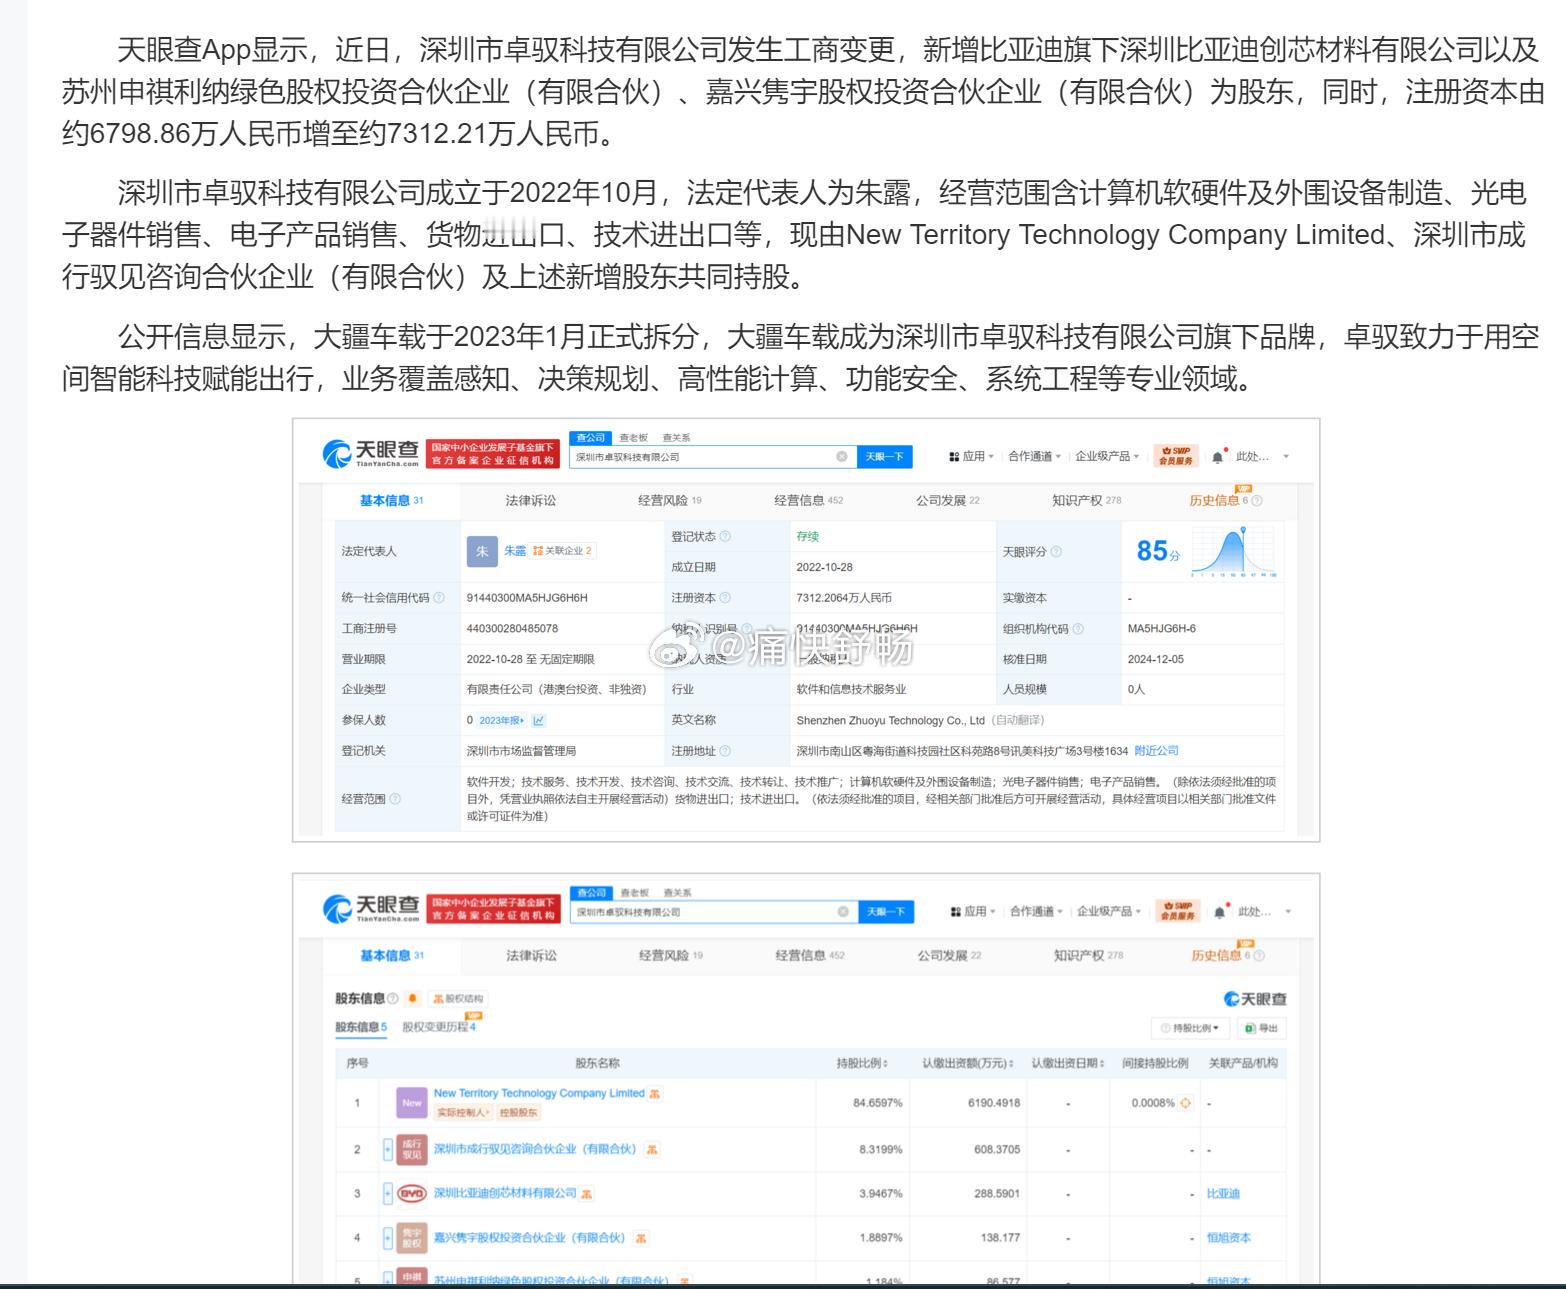Switch to 查老板 search tab in basic-info screenshot
The height and width of the screenshot is (1289, 1566).
(633, 438)
